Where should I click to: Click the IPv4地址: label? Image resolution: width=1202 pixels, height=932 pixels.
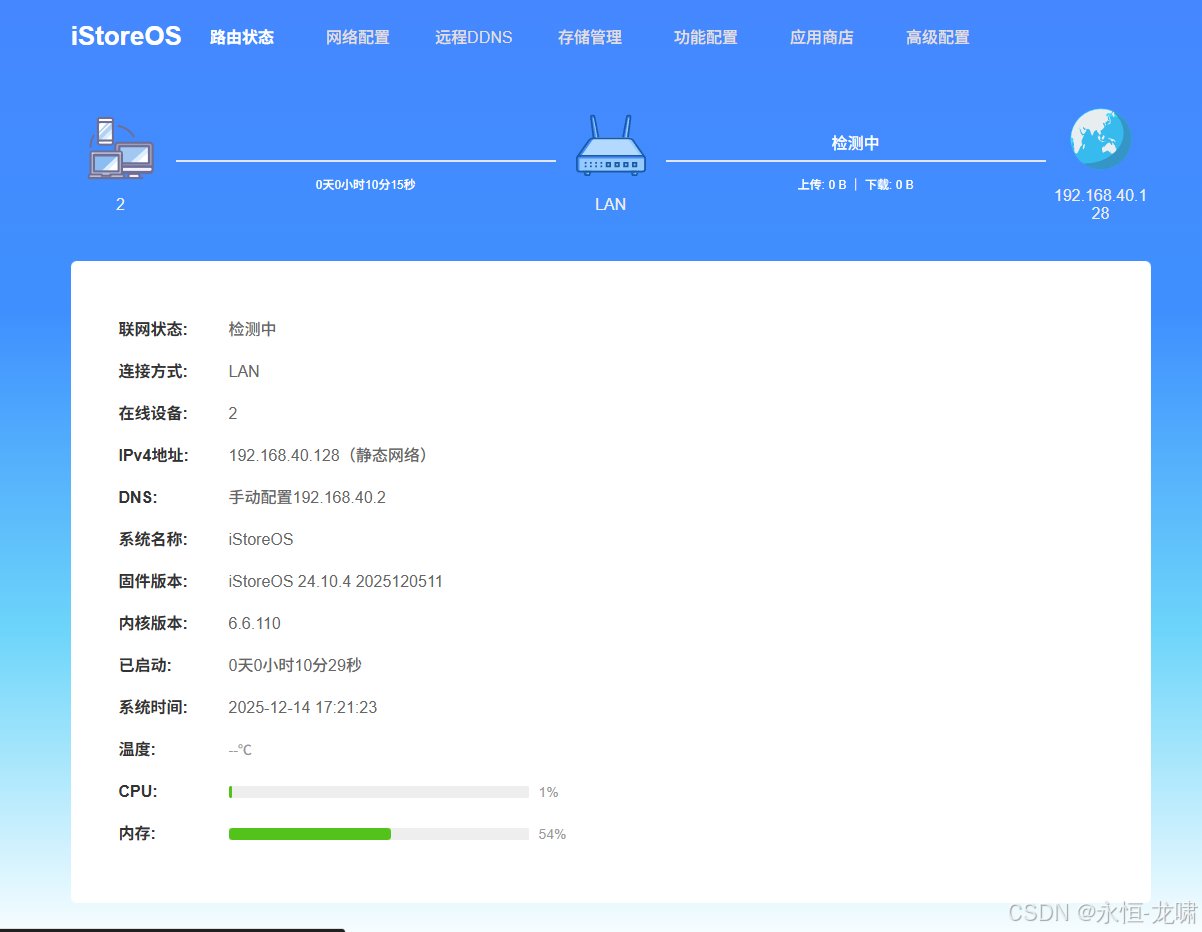[x=153, y=455]
